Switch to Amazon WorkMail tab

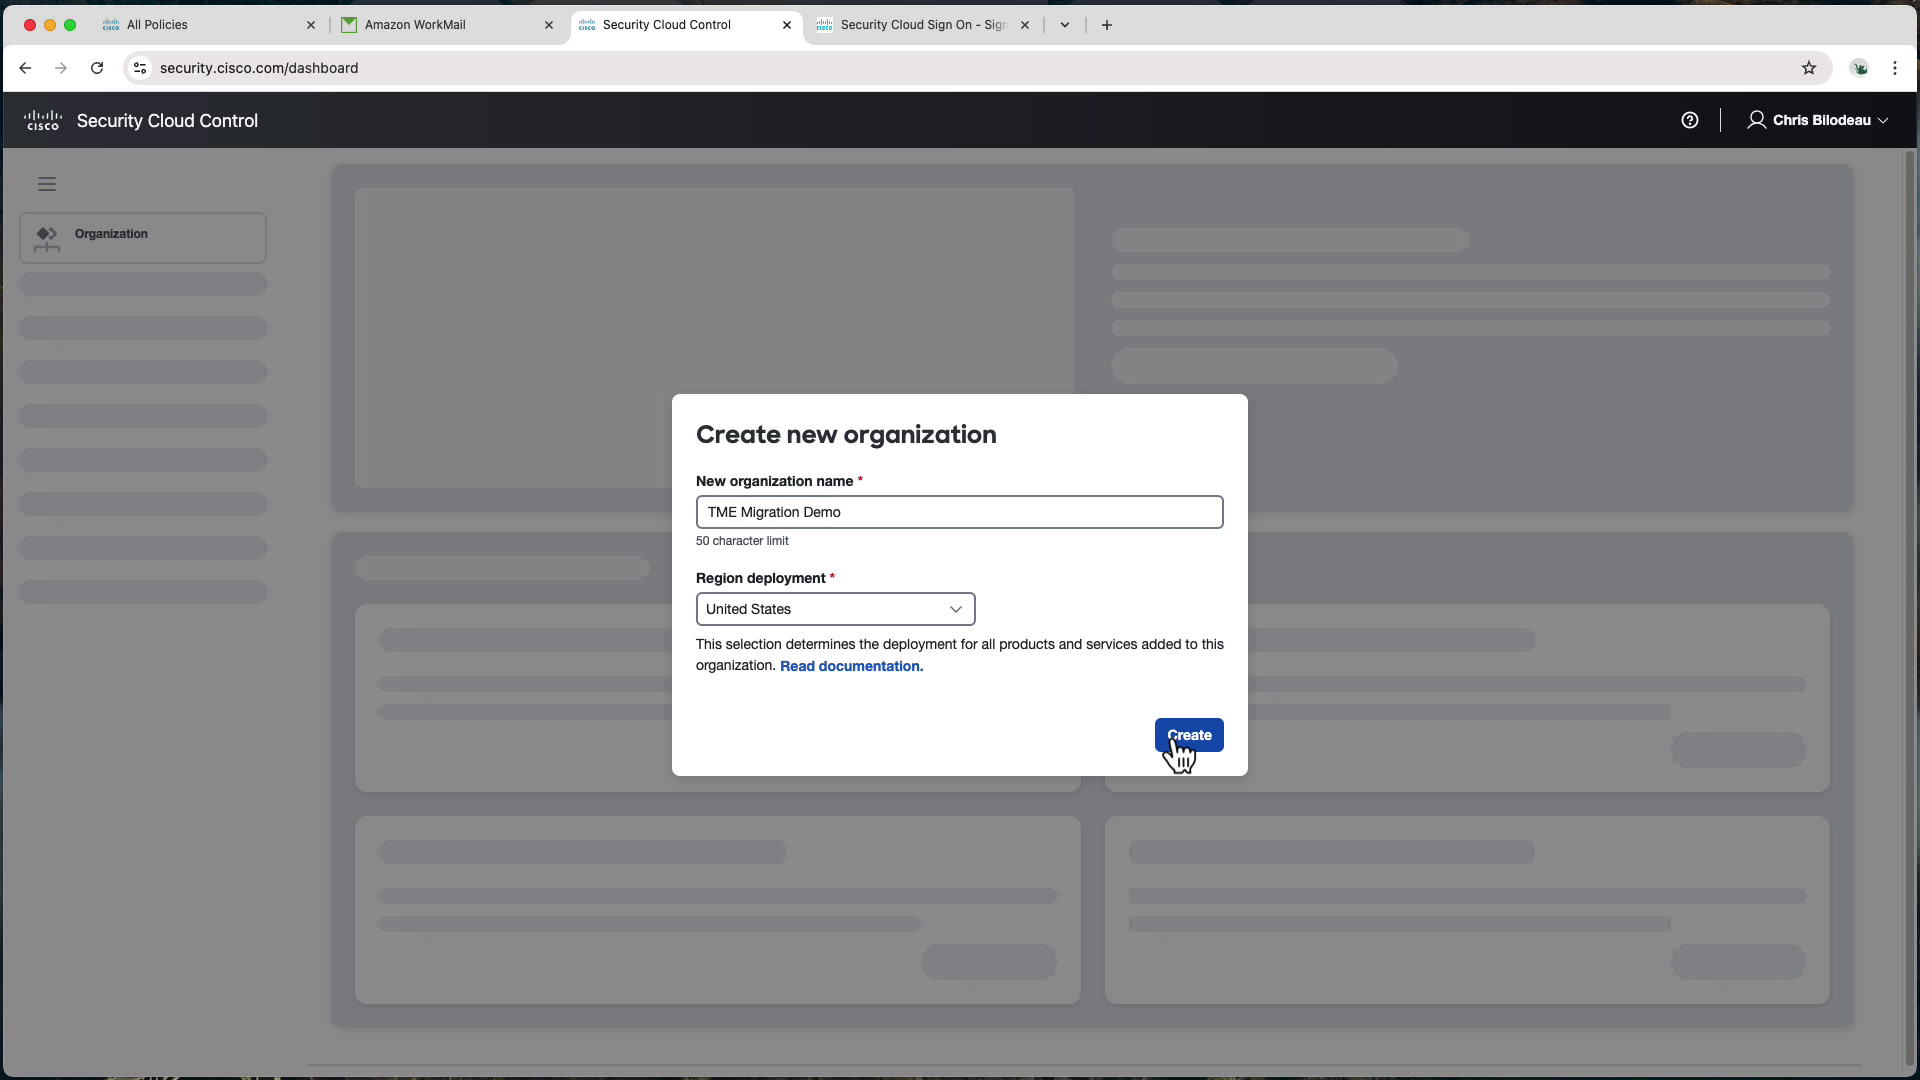(x=448, y=25)
